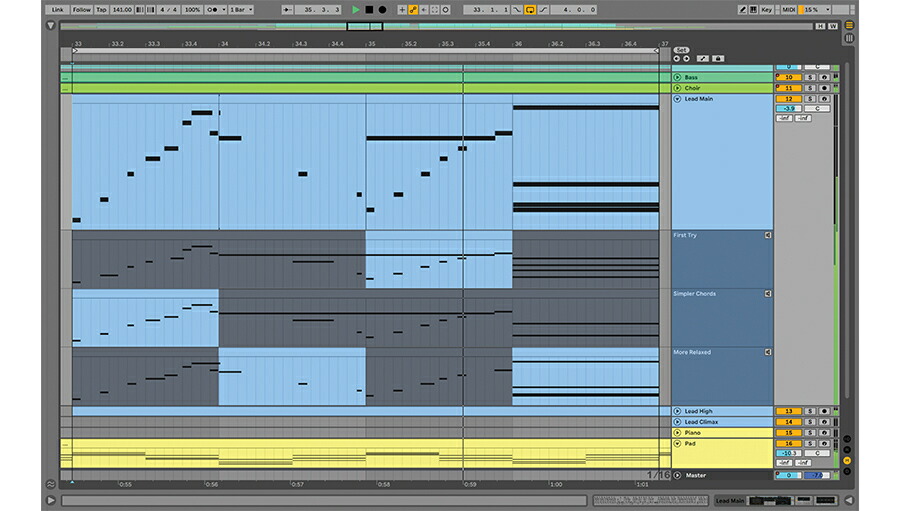
Task: Adjust the Master volume slider
Action: pos(789,475)
